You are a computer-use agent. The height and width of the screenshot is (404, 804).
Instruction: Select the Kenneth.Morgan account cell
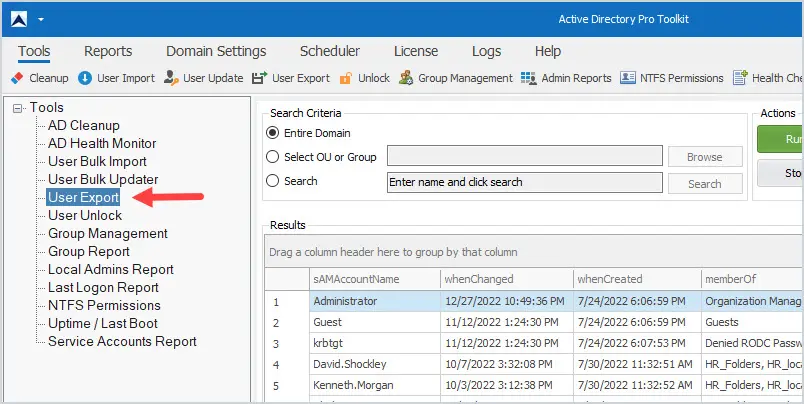(x=375, y=386)
